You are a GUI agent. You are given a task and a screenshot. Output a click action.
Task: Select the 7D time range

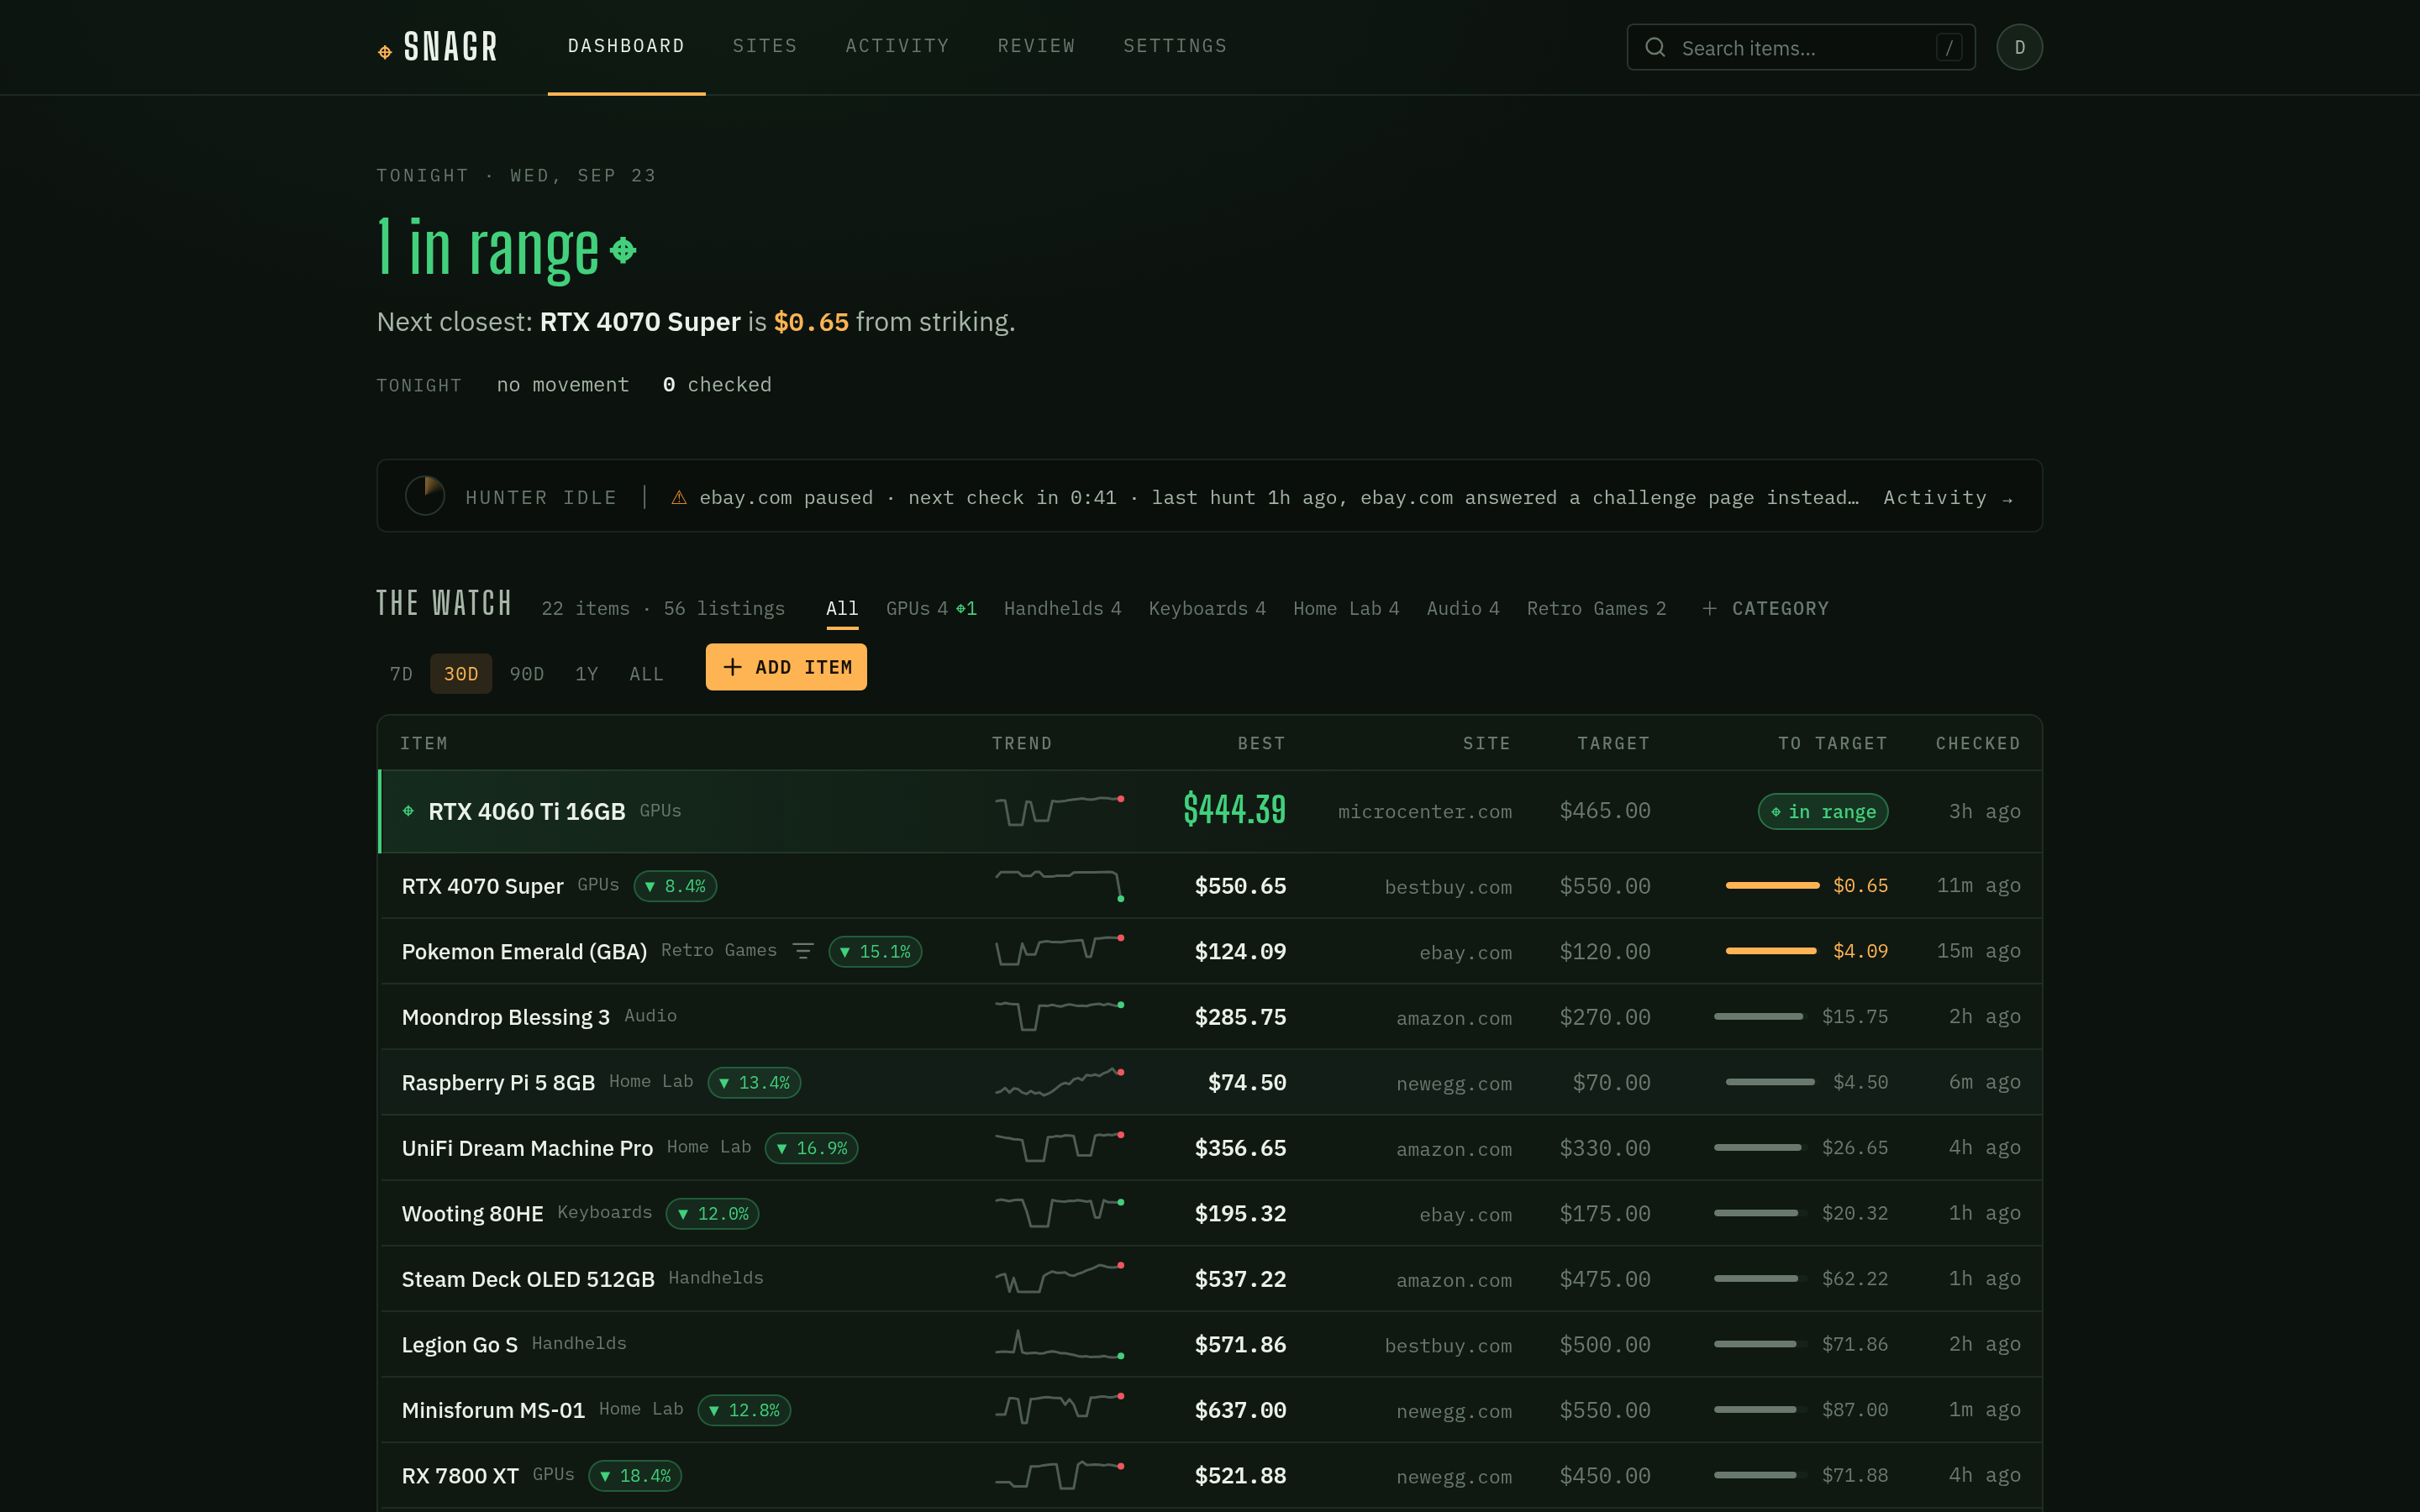click(x=401, y=674)
